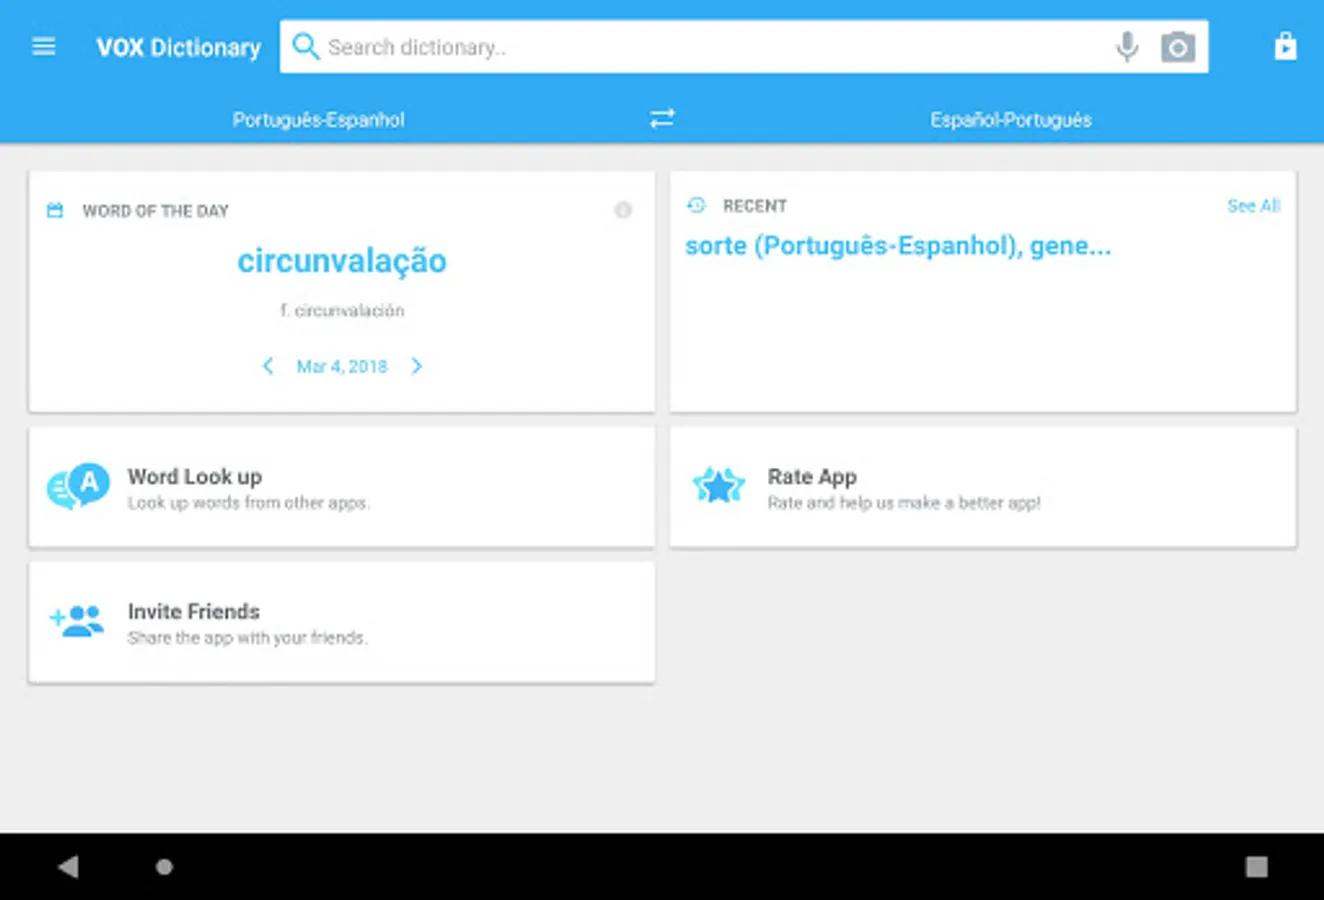Viewport: 1324px width, 900px height.
Task: Swap dictionary direction with arrows icon
Action: coord(662,119)
